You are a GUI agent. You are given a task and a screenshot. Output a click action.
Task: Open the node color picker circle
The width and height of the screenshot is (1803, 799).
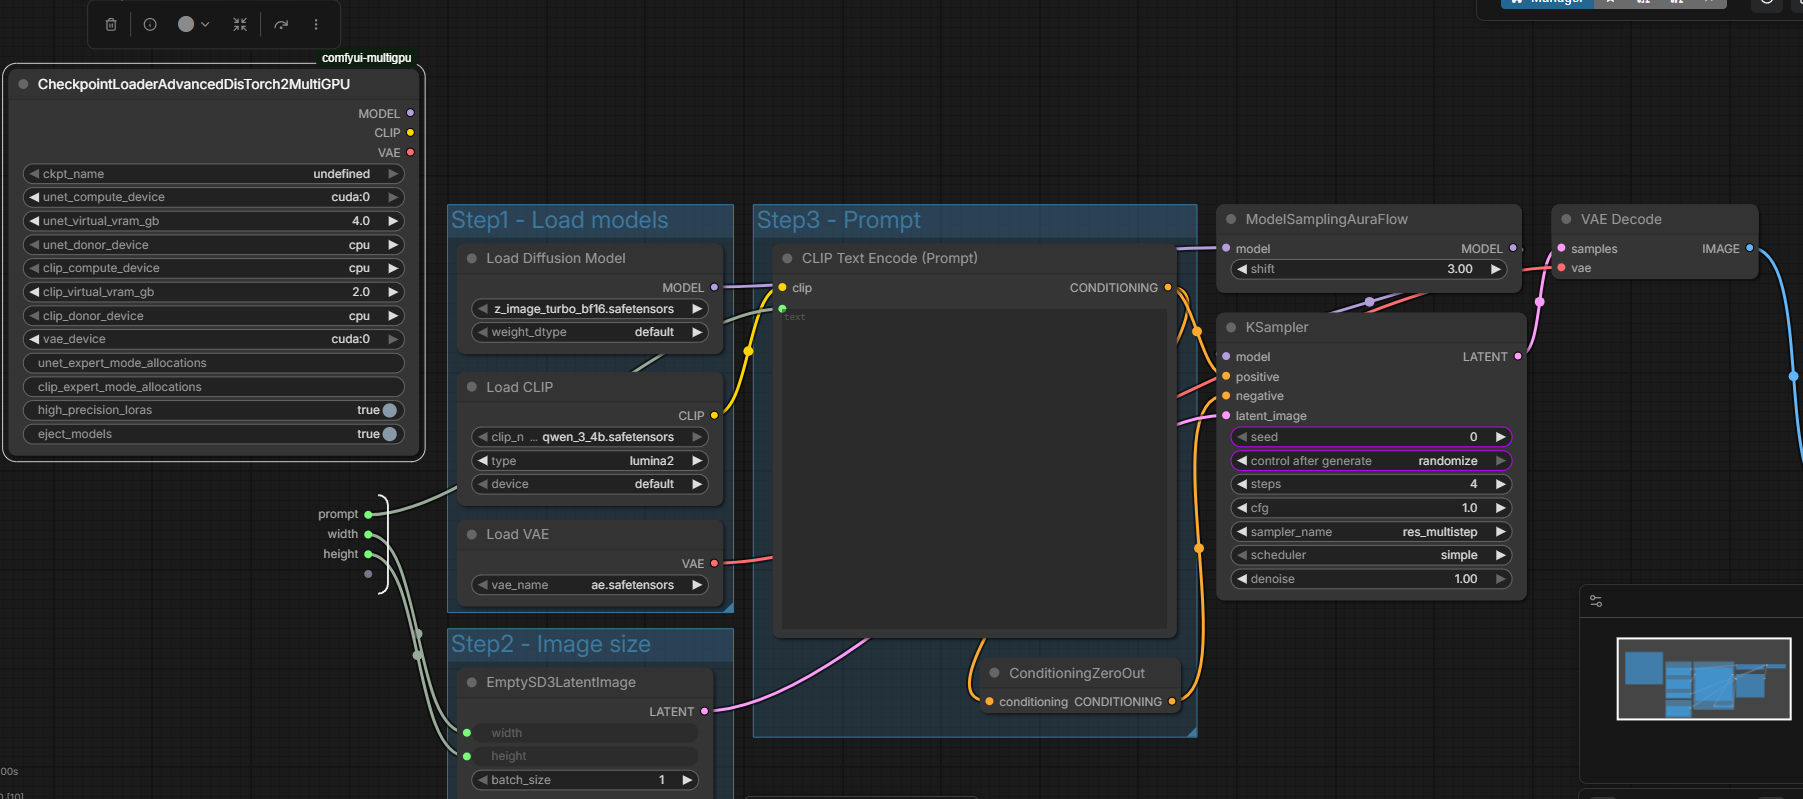click(186, 24)
